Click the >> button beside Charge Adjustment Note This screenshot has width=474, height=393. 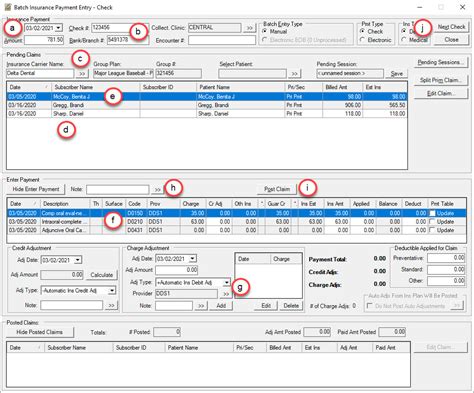[201, 306]
